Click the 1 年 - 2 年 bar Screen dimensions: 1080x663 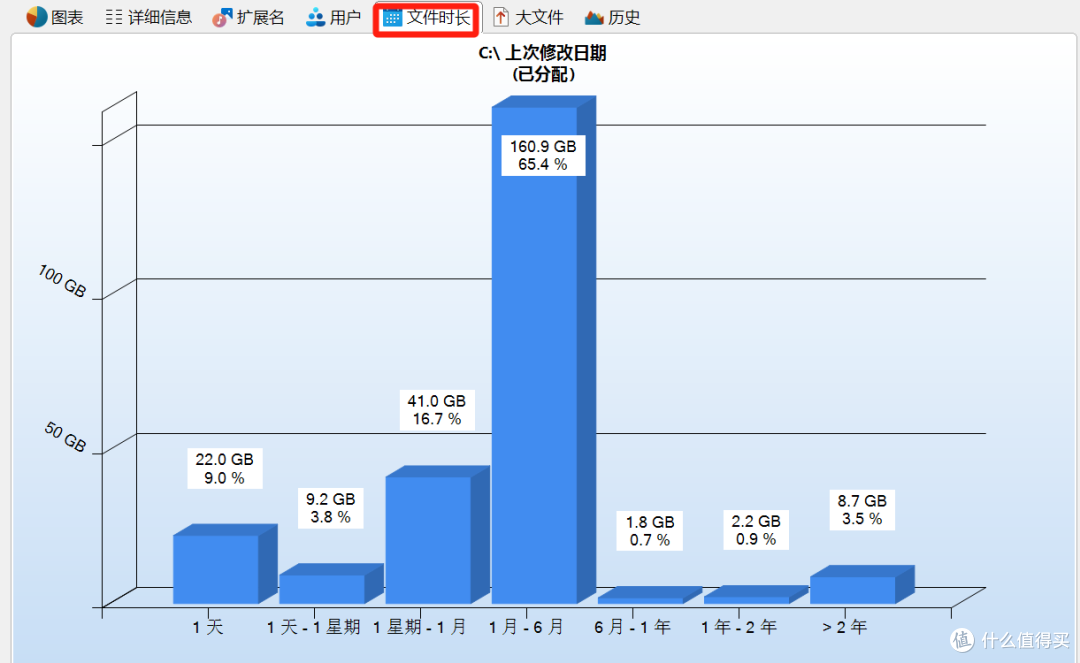[x=756, y=595]
